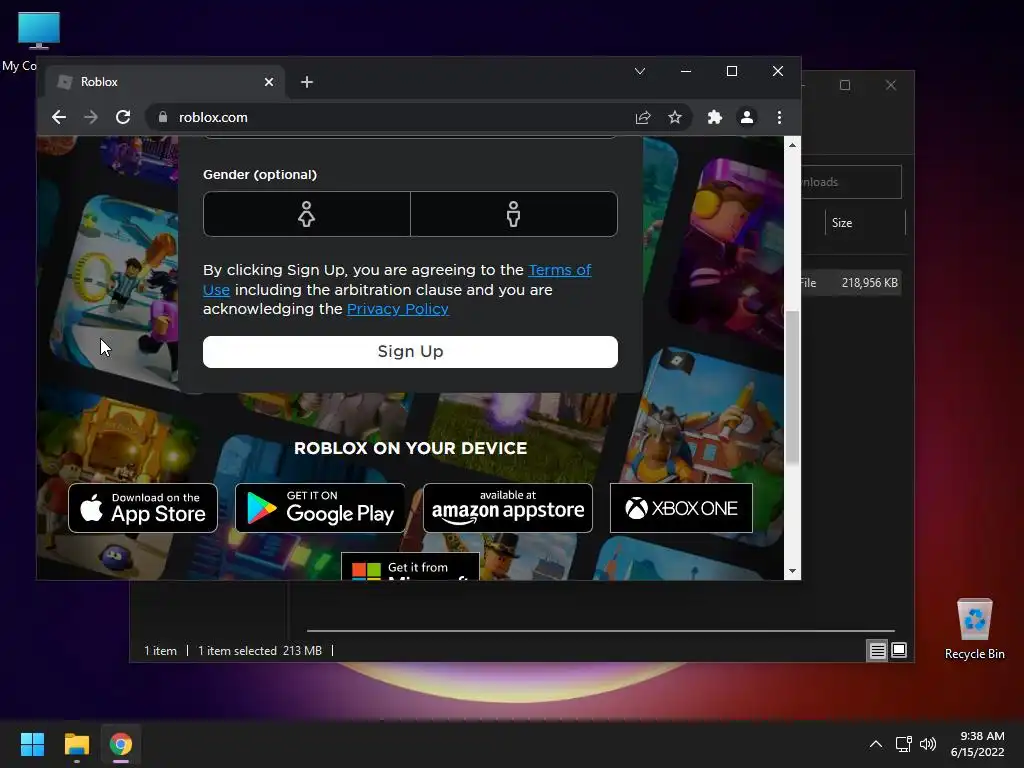This screenshot has height=768, width=1024.
Task: Maximize the Chrome window
Action: (731, 71)
